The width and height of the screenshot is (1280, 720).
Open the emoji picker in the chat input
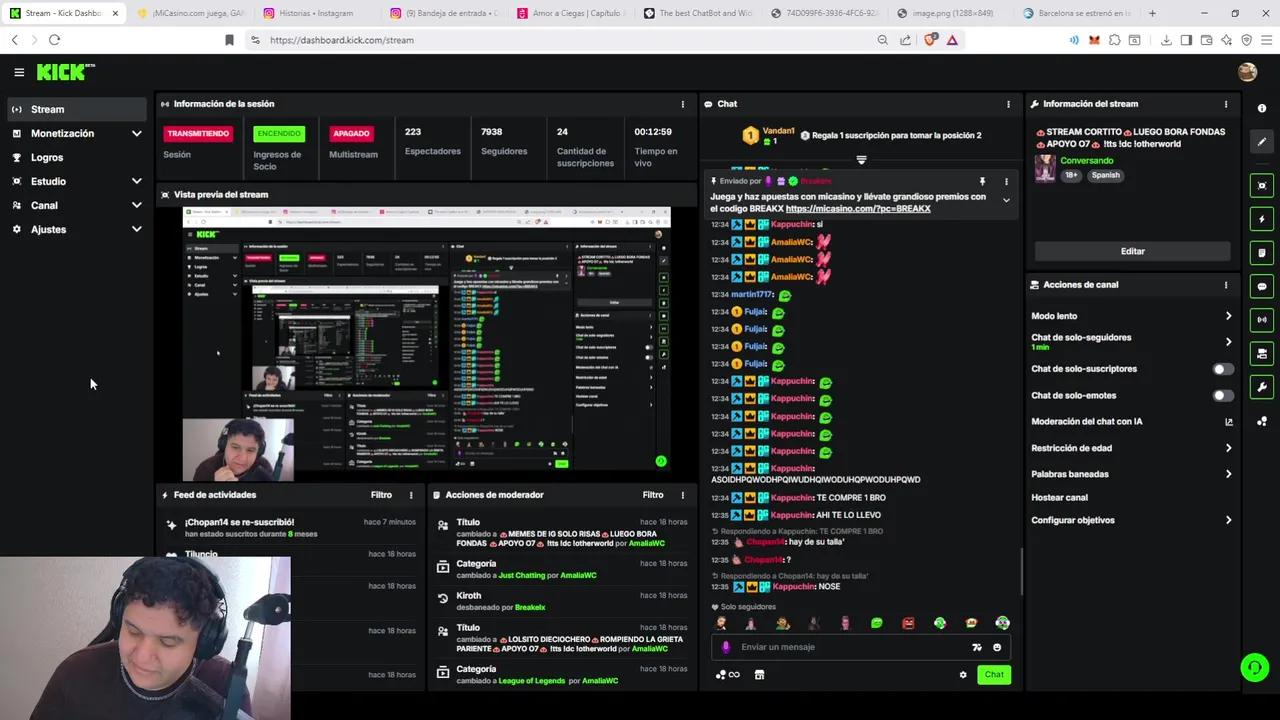coord(997,647)
